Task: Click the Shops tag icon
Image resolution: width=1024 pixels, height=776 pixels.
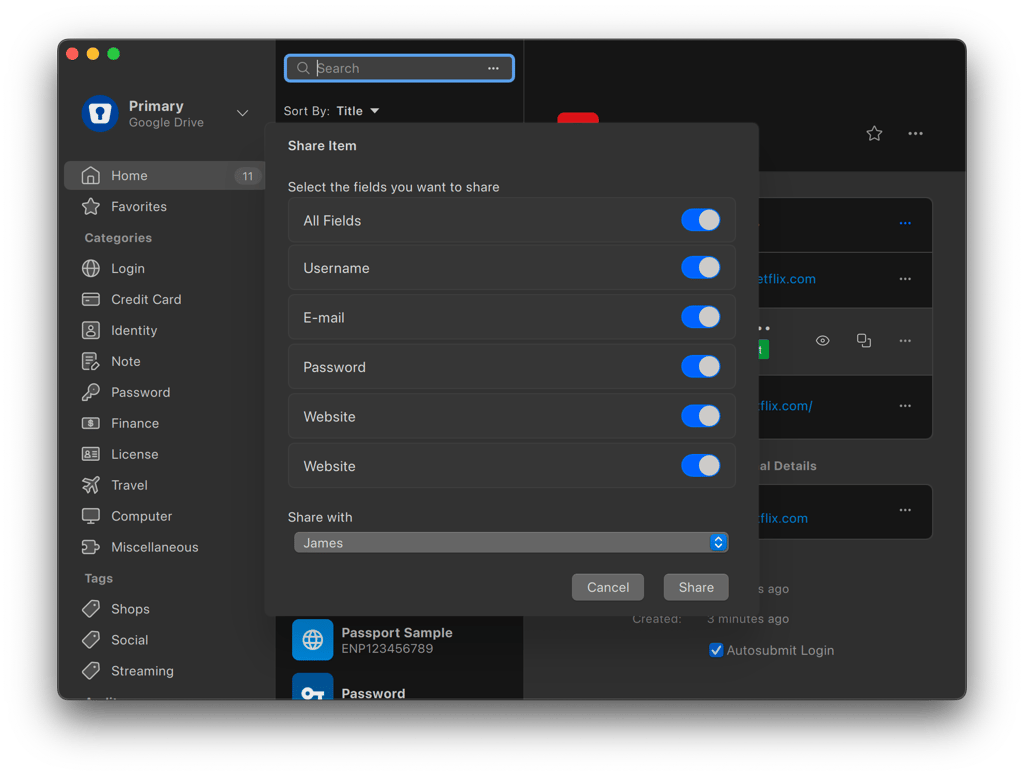Action: (x=91, y=609)
